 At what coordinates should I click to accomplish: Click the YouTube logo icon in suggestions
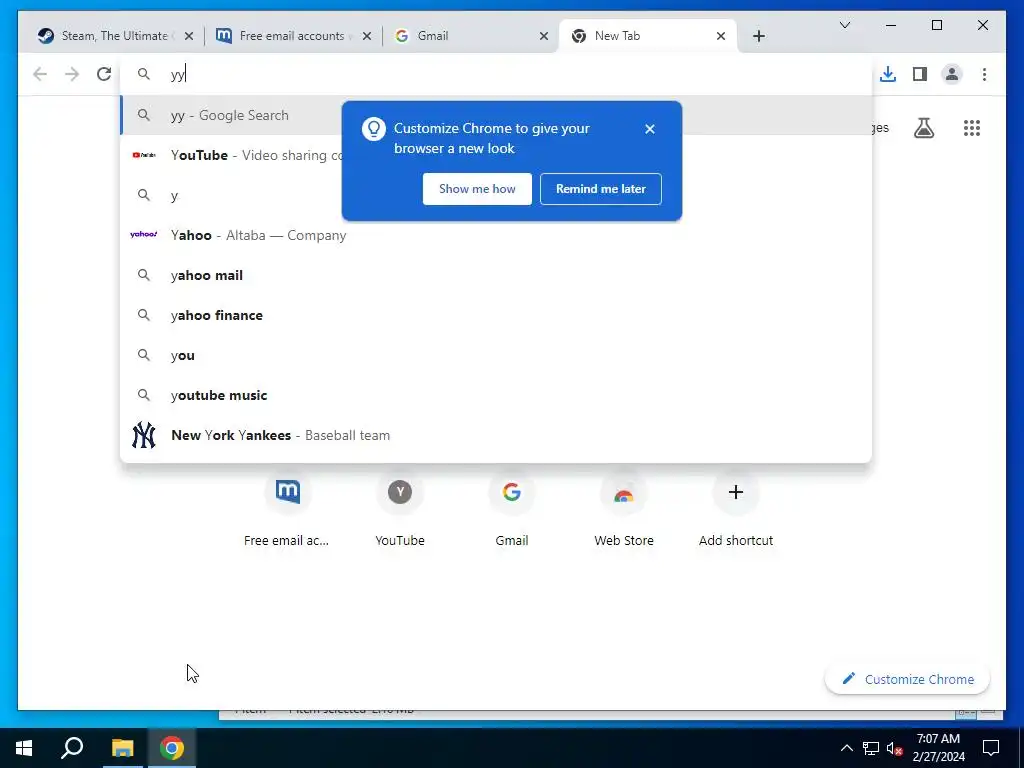click(144, 155)
